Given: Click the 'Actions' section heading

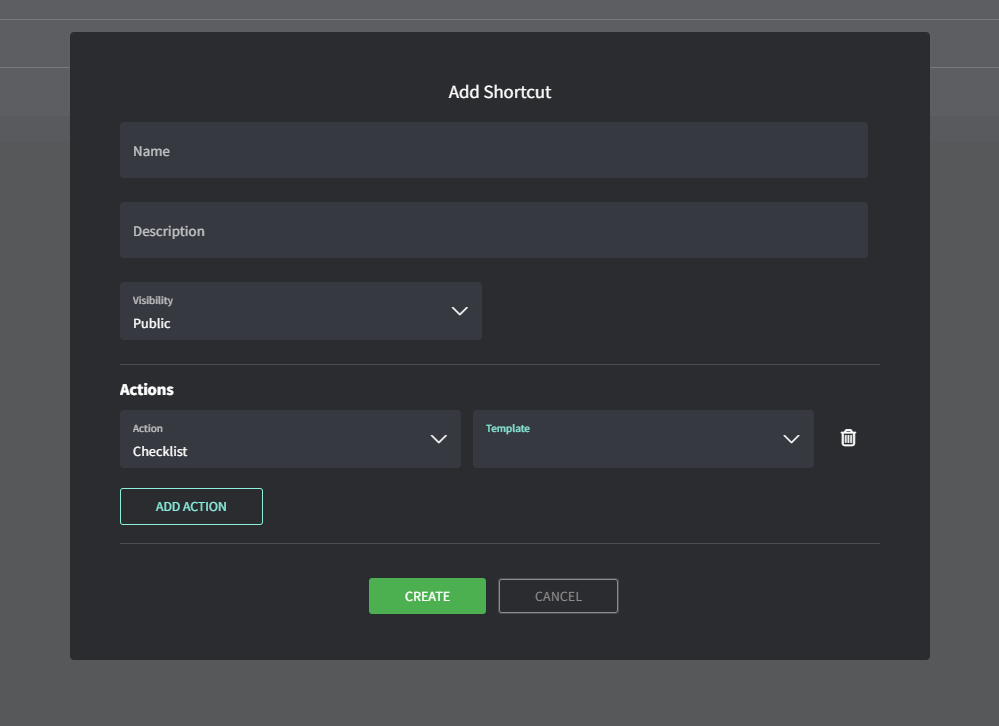Looking at the screenshot, I should [x=147, y=390].
